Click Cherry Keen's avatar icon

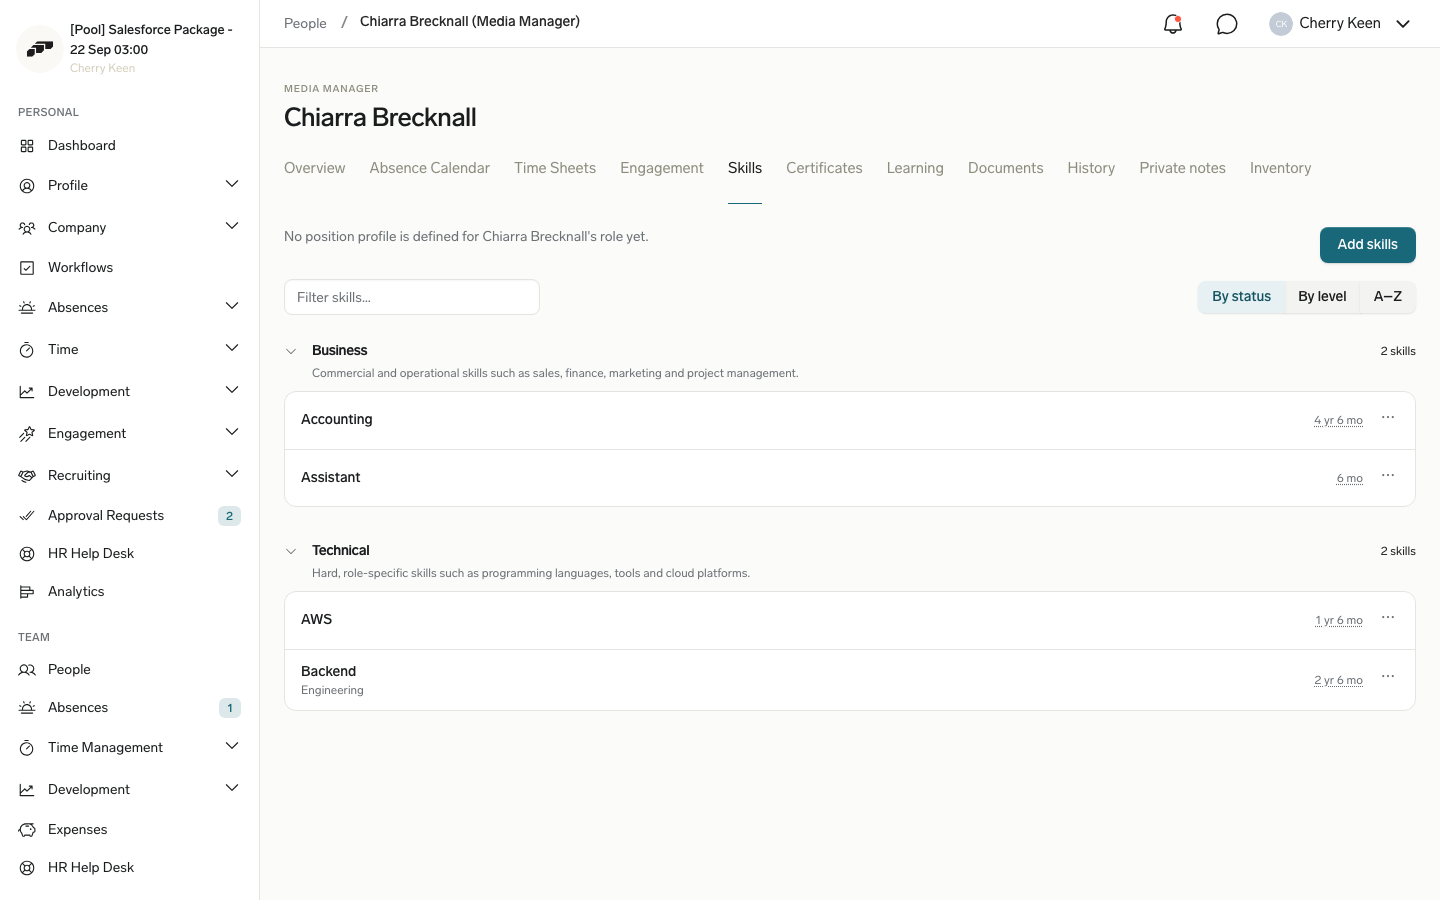pyautogui.click(x=1281, y=24)
